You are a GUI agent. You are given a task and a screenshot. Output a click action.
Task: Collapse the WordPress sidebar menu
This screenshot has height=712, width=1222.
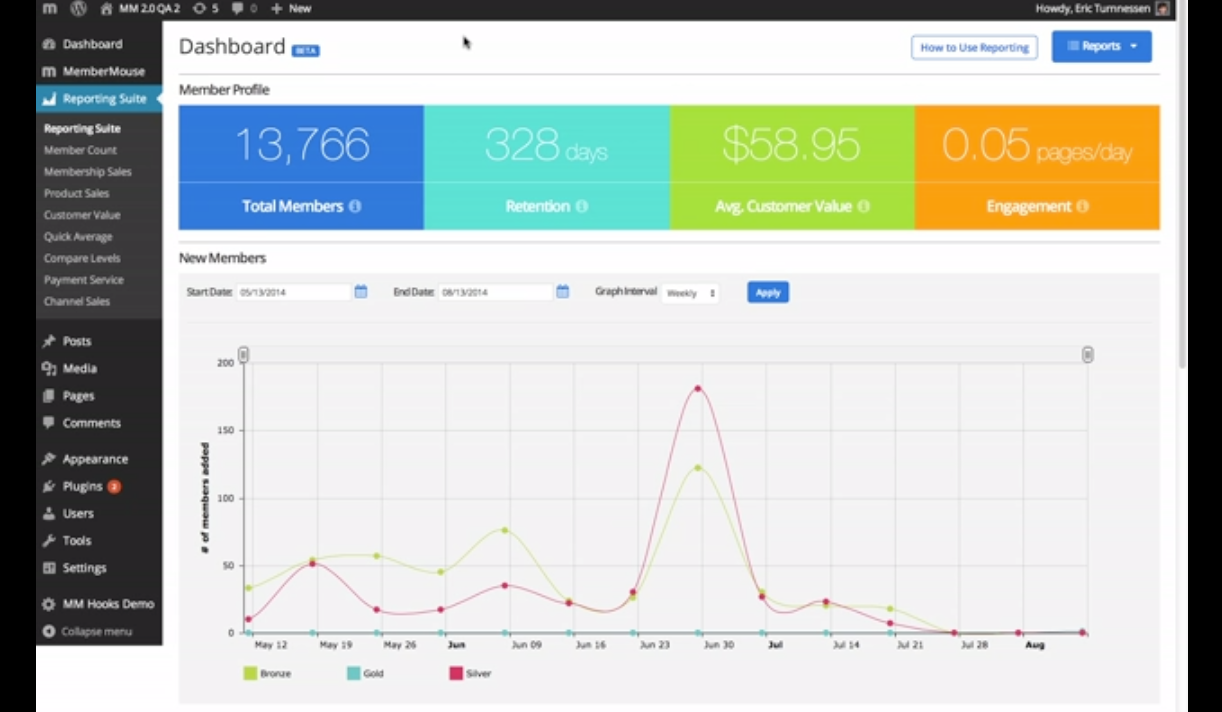(87, 632)
